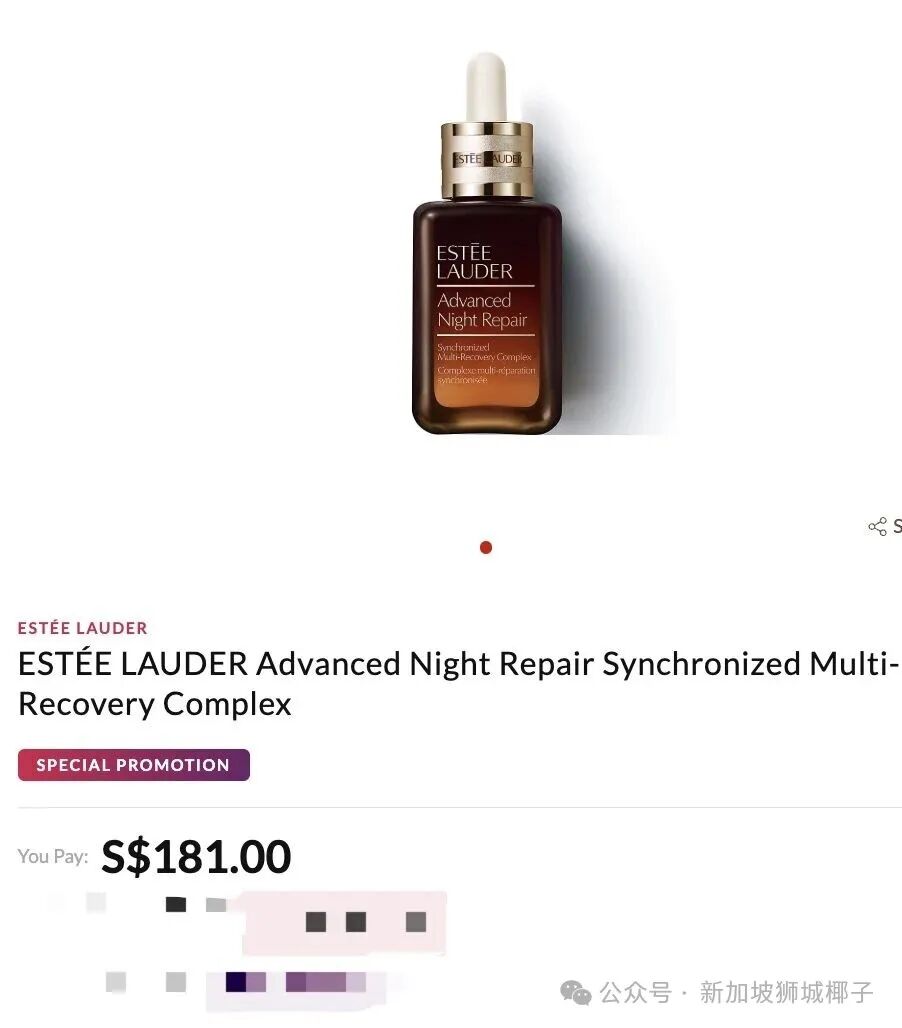The image size is (902, 1028).
Task: Open the Advanced Night Repair product title
Action: 458,684
